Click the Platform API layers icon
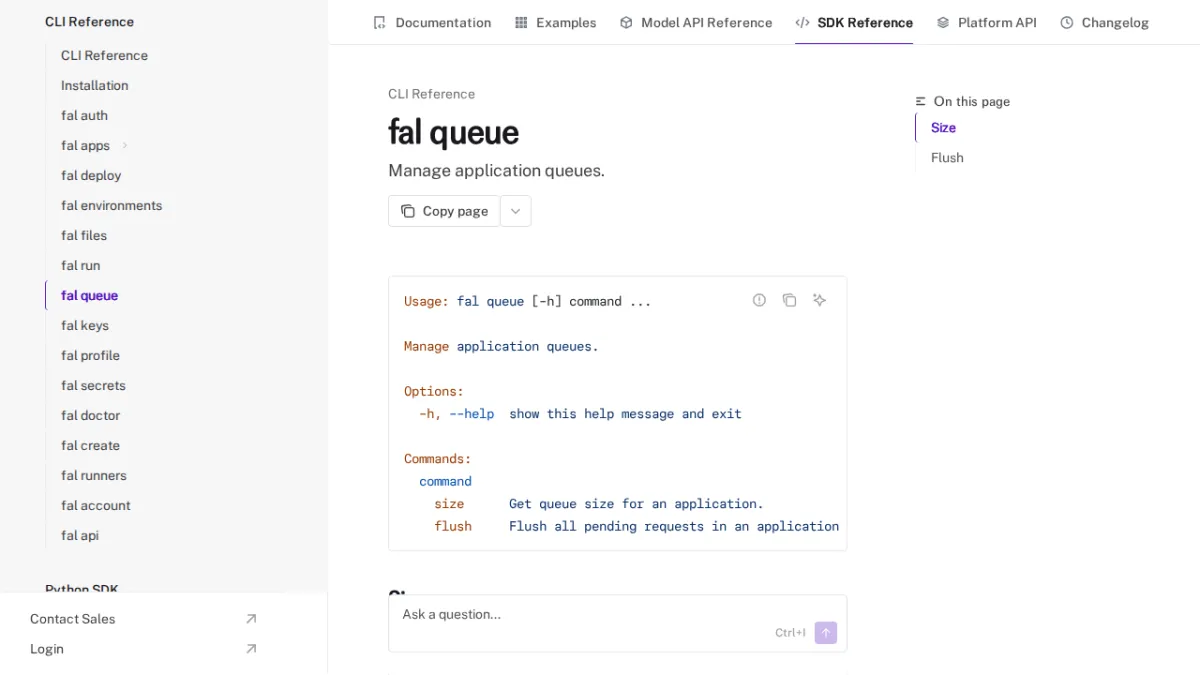Viewport: 1200px width, 675px height. (943, 22)
